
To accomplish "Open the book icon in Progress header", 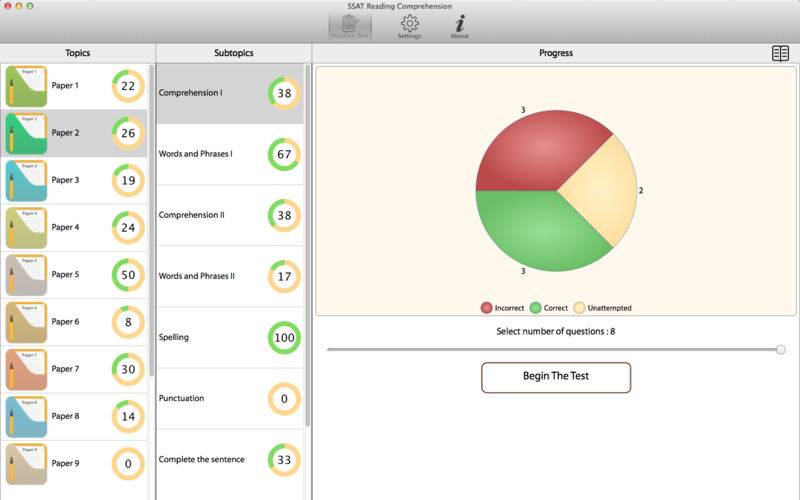I will pos(780,53).
